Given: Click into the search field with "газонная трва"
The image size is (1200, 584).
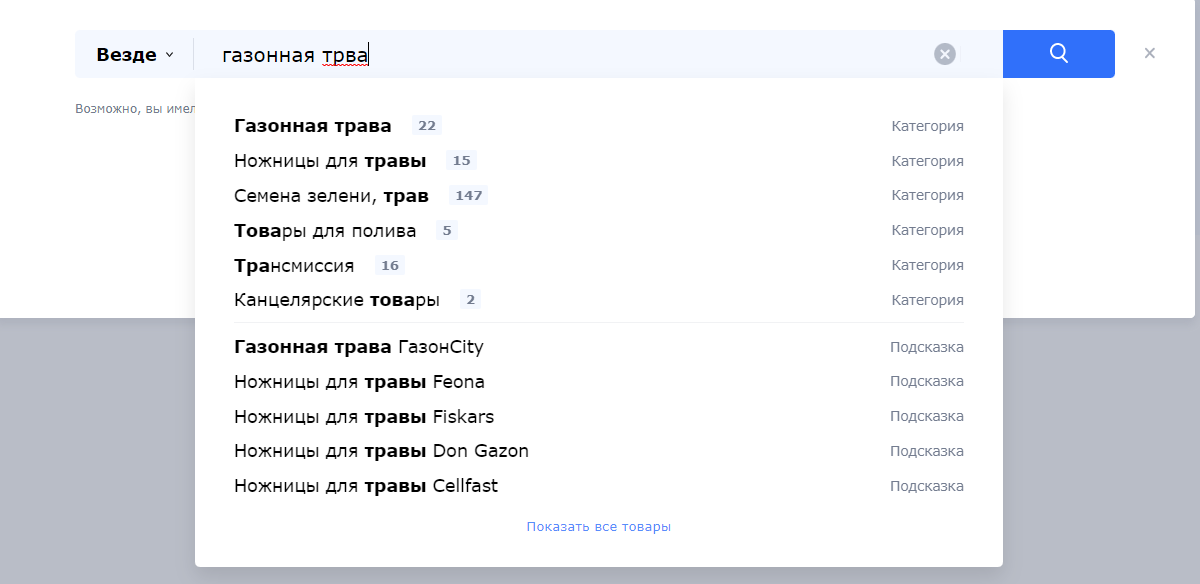Looking at the screenshot, I should [x=560, y=55].
